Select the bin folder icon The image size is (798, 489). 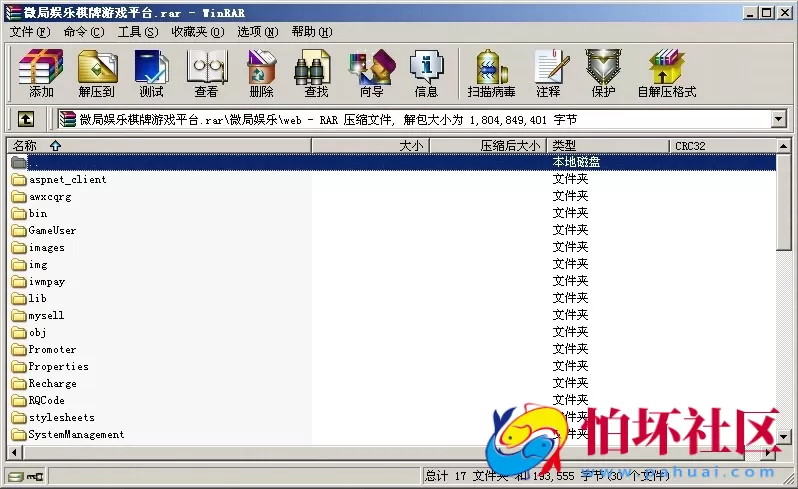(19, 214)
